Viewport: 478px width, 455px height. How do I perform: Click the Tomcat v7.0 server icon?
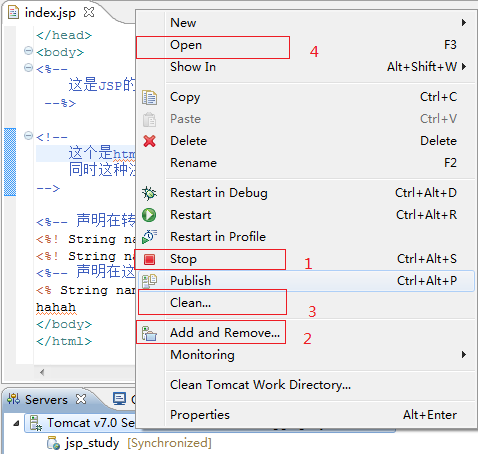tap(35, 423)
